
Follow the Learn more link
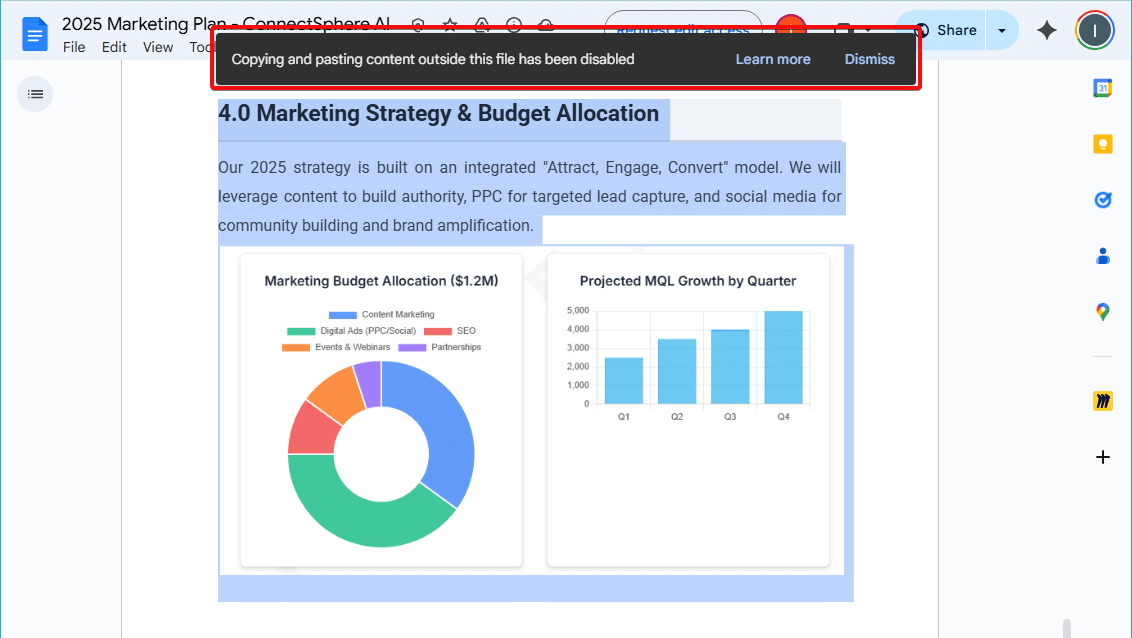(772, 59)
